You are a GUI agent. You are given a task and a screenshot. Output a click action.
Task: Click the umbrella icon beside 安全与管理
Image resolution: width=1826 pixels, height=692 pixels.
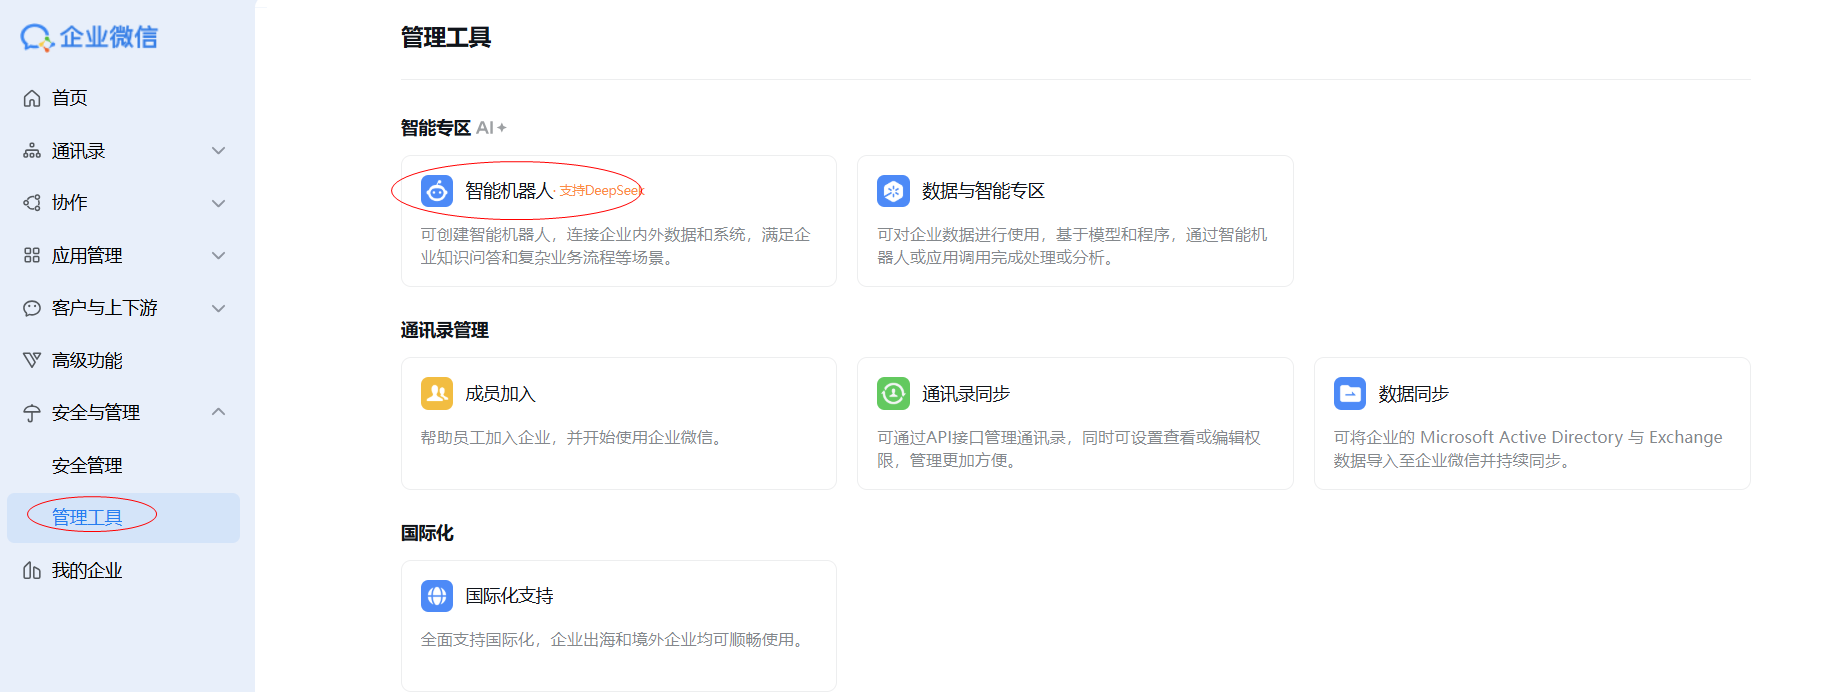pos(32,413)
